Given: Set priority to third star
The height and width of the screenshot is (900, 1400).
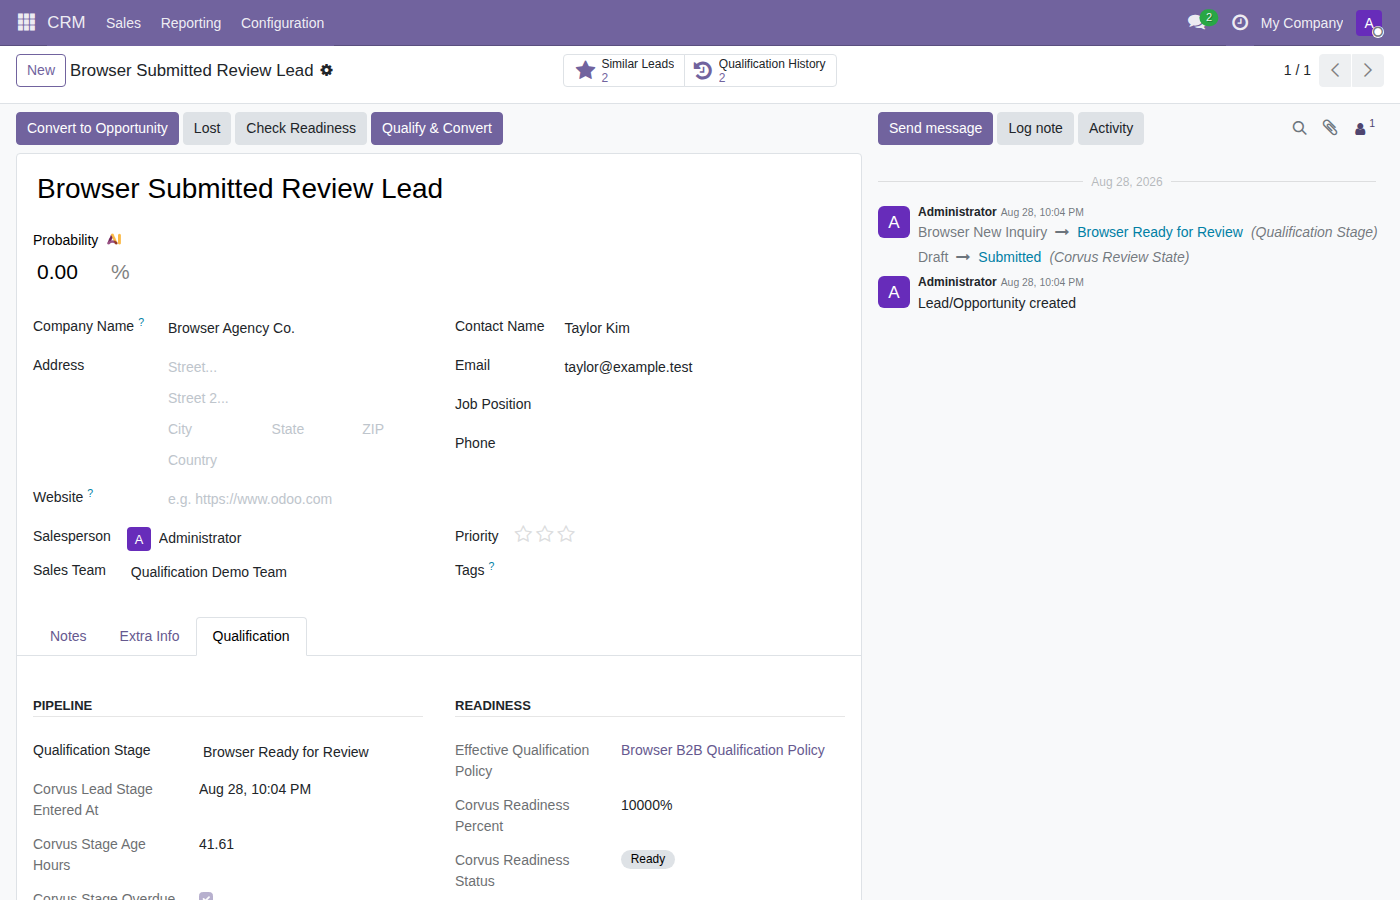Looking at the screenshot, I should click(566, 535).
